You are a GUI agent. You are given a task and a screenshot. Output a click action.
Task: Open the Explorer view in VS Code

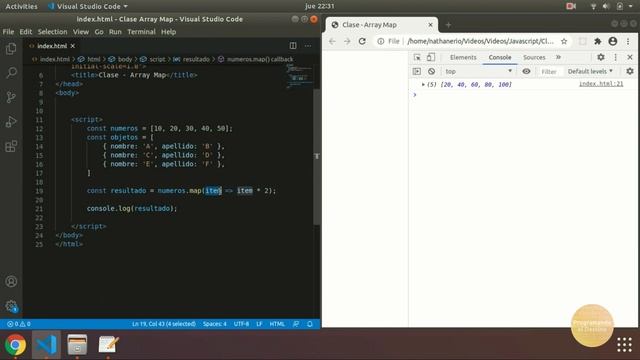tap(11, 49)
